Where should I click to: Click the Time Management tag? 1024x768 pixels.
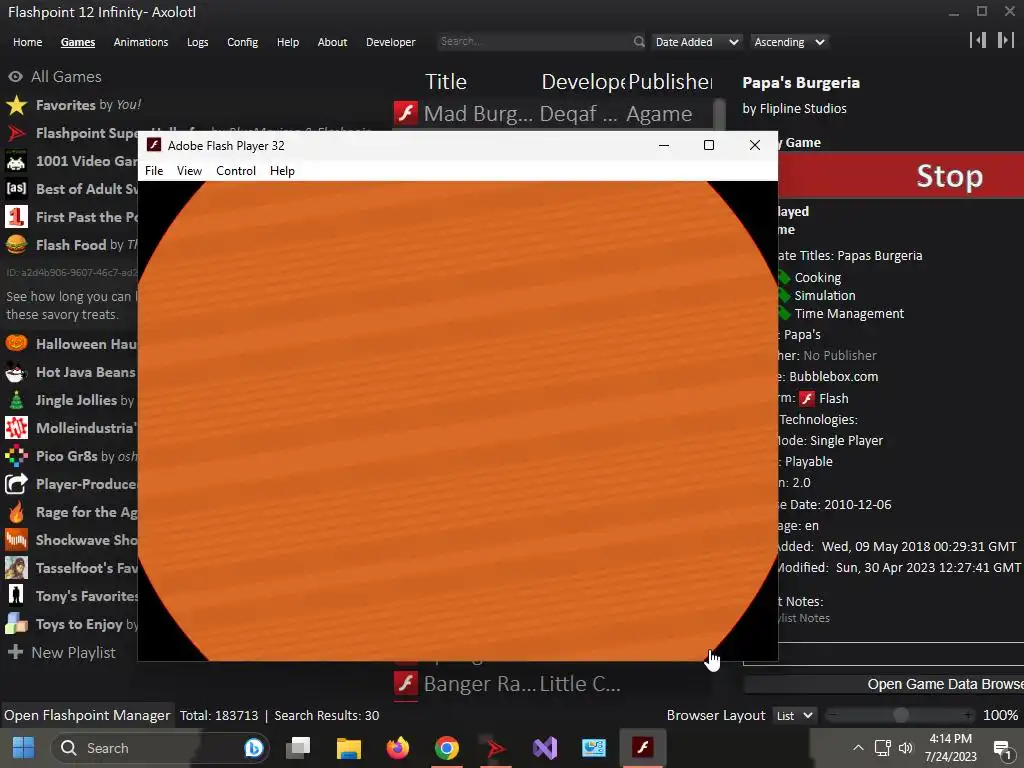(x=849, y=313)
